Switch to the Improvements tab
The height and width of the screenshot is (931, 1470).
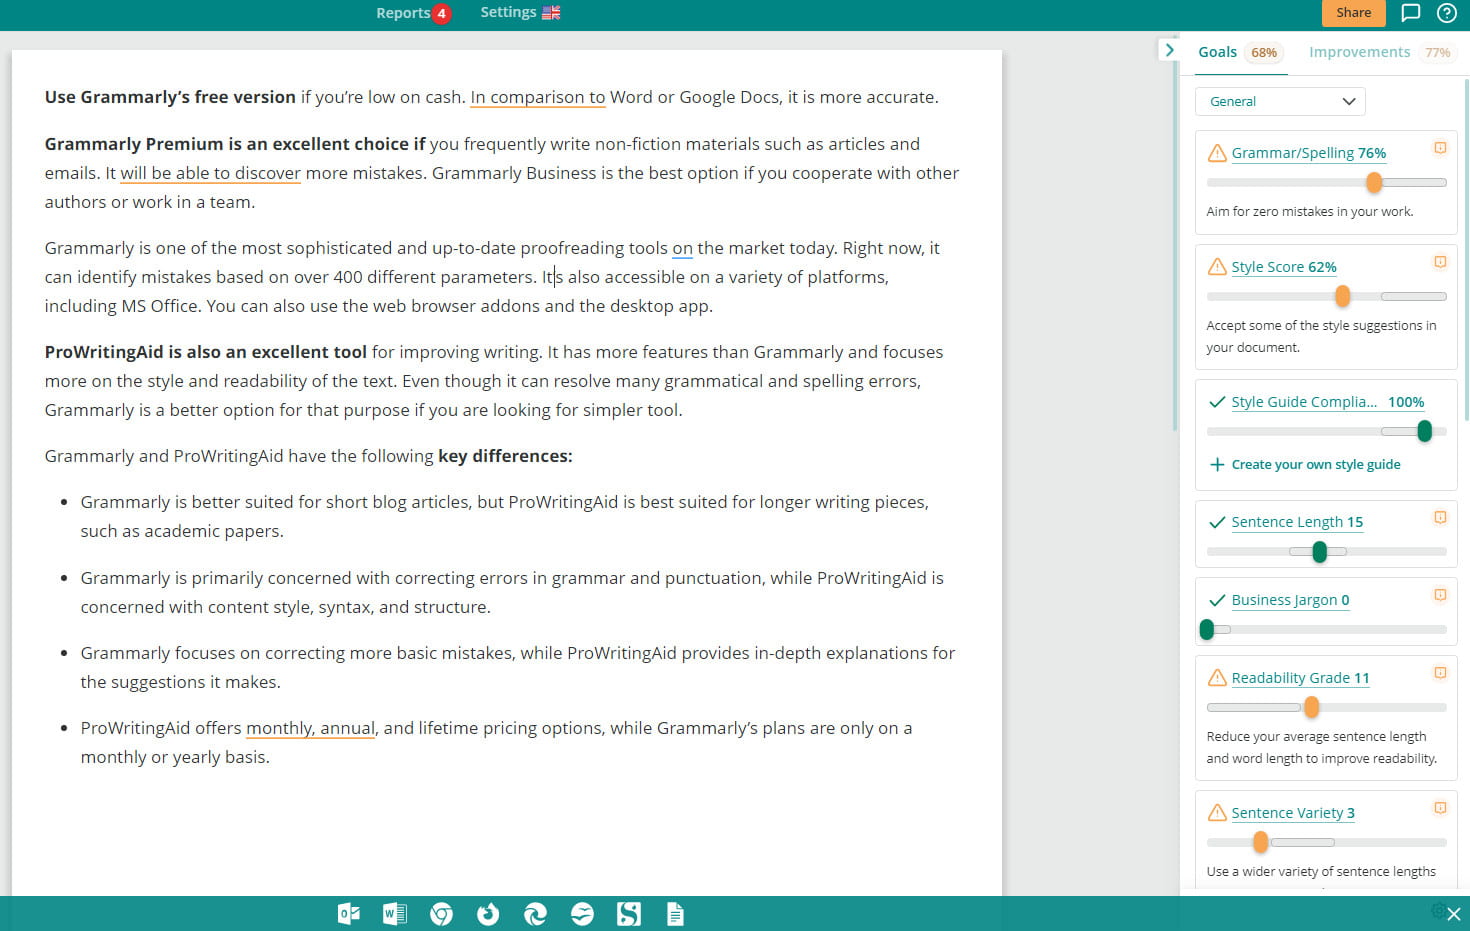(1359, 52)
